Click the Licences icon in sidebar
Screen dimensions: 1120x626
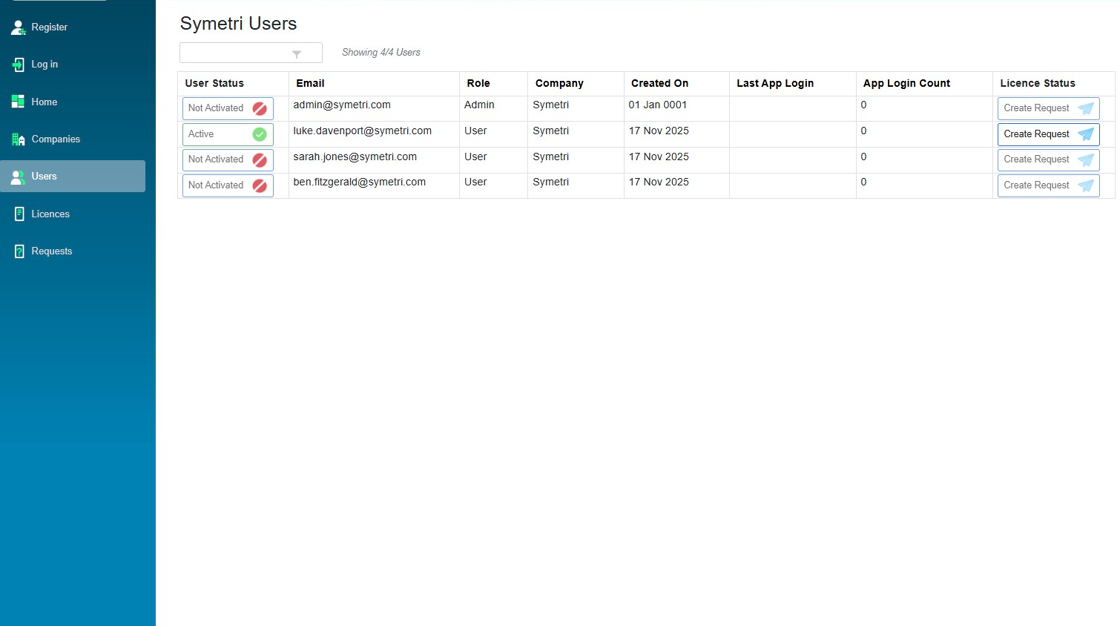18,214
